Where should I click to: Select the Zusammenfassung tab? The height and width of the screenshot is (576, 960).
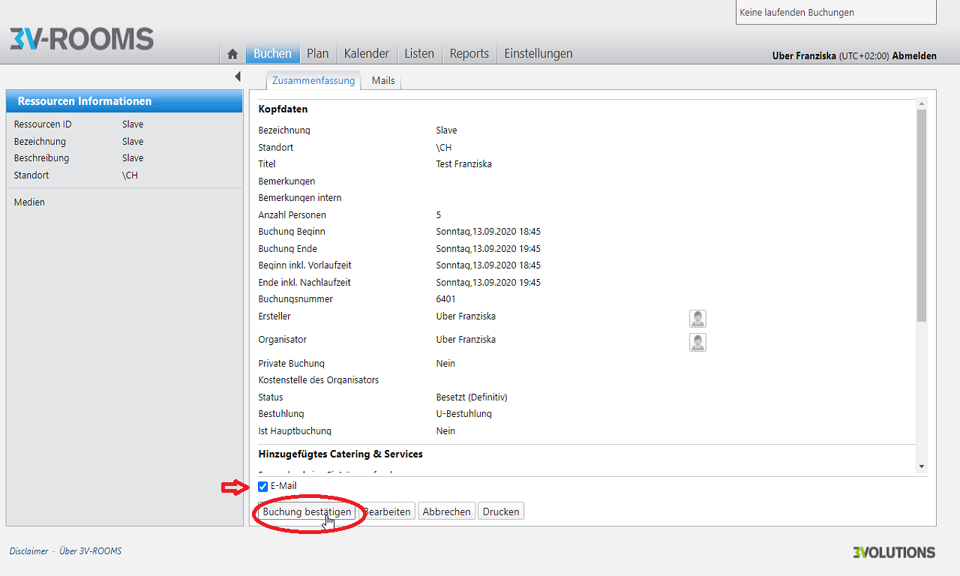(313, 81)
